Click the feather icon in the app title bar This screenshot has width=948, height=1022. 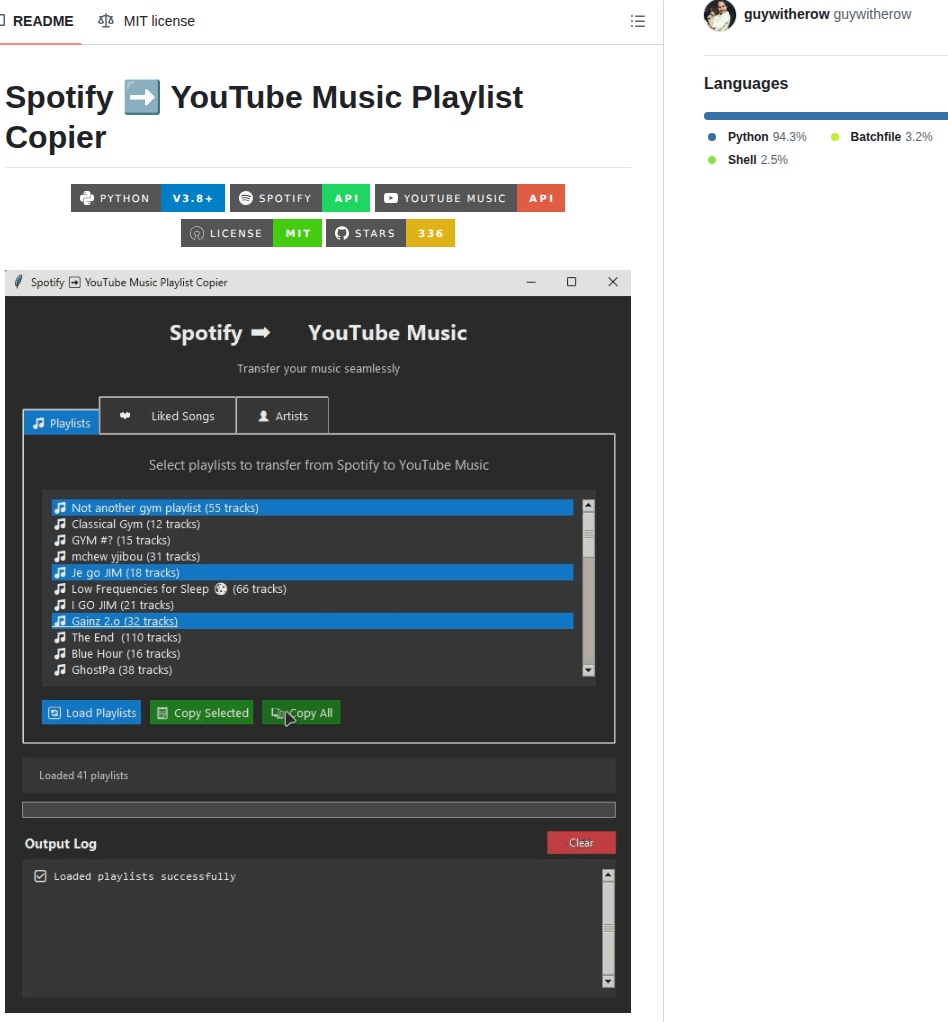[18, 282]
